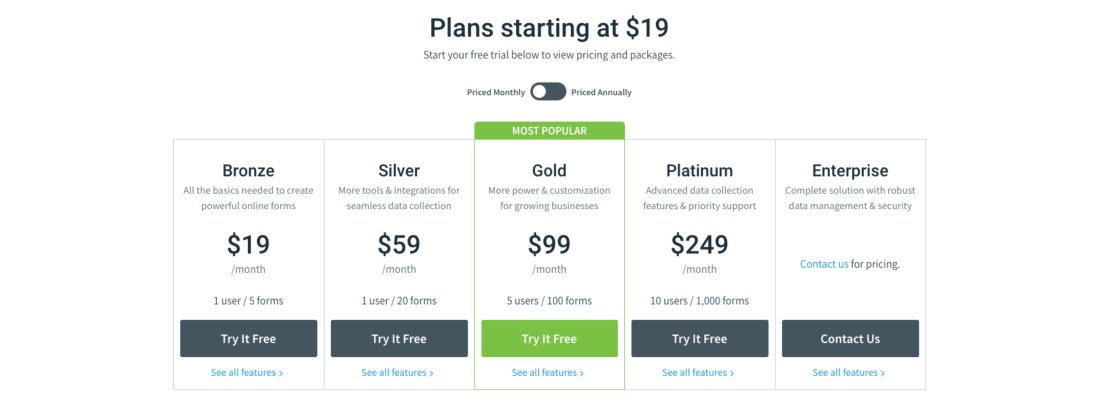Click Try It Free for Silver plan

point(399,339)
